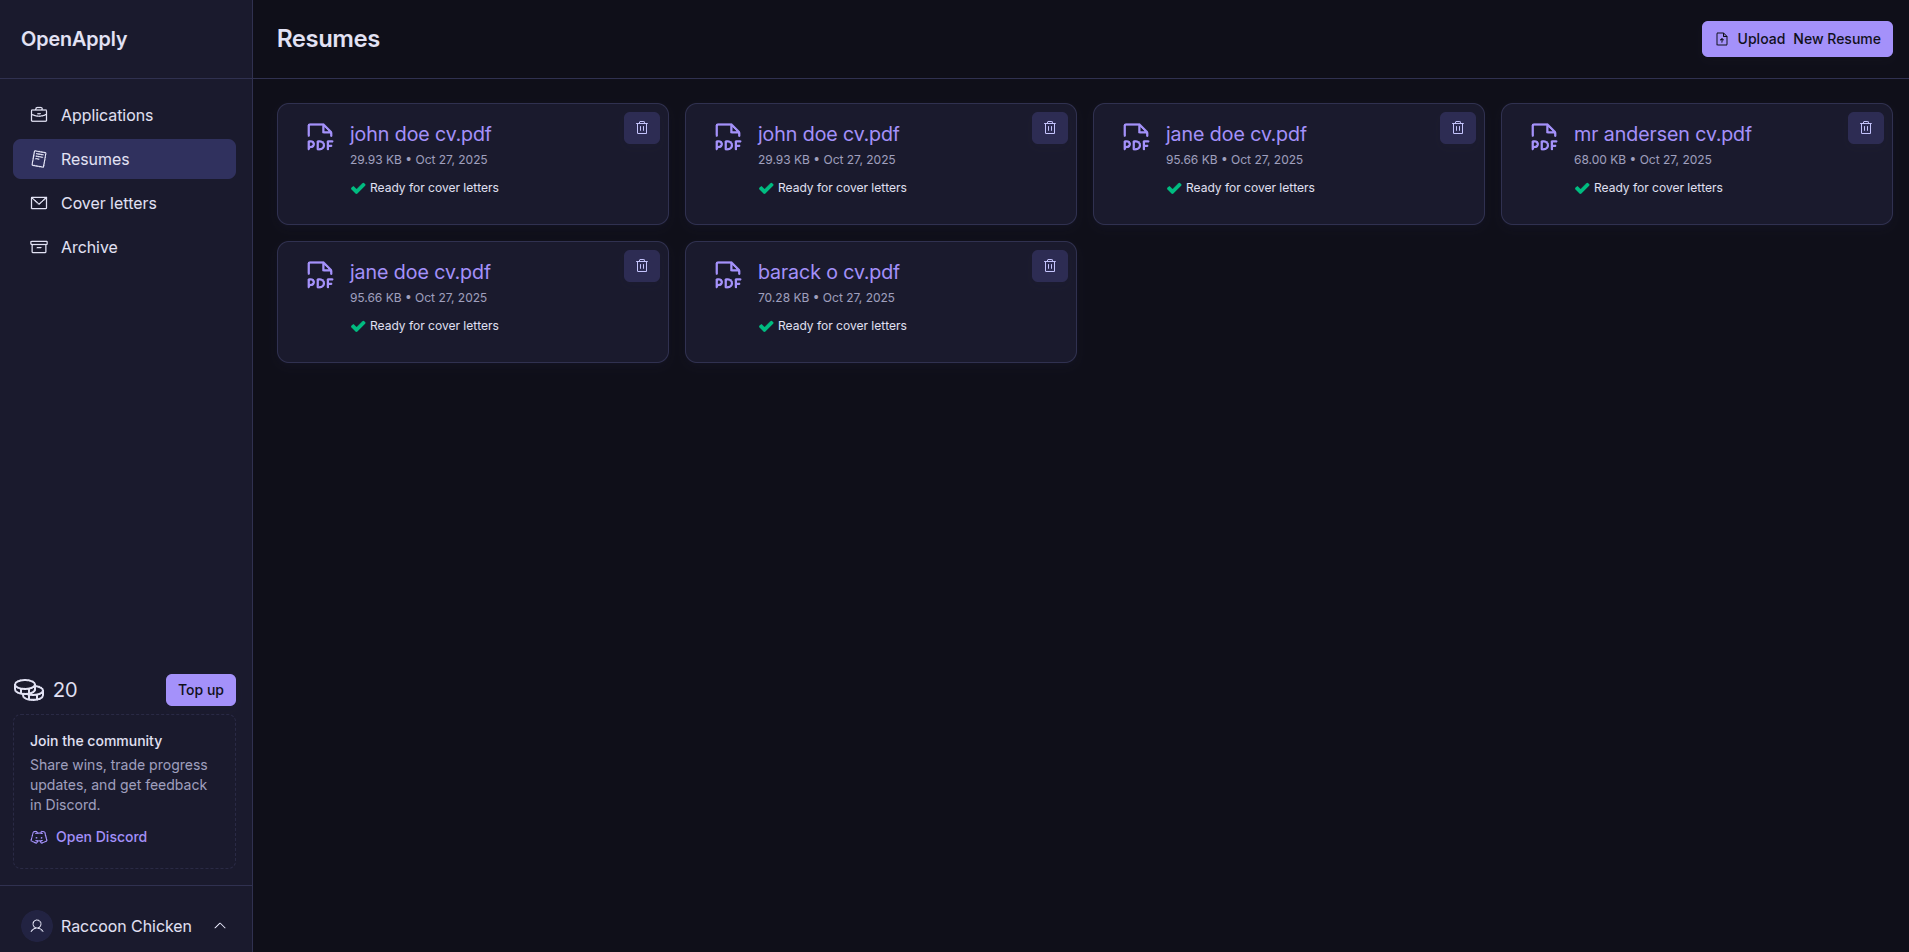The image size is (1909, 952).
Task: Trash the jane doe cv.pdf beside barack o
Action: [x=642, y=266]
